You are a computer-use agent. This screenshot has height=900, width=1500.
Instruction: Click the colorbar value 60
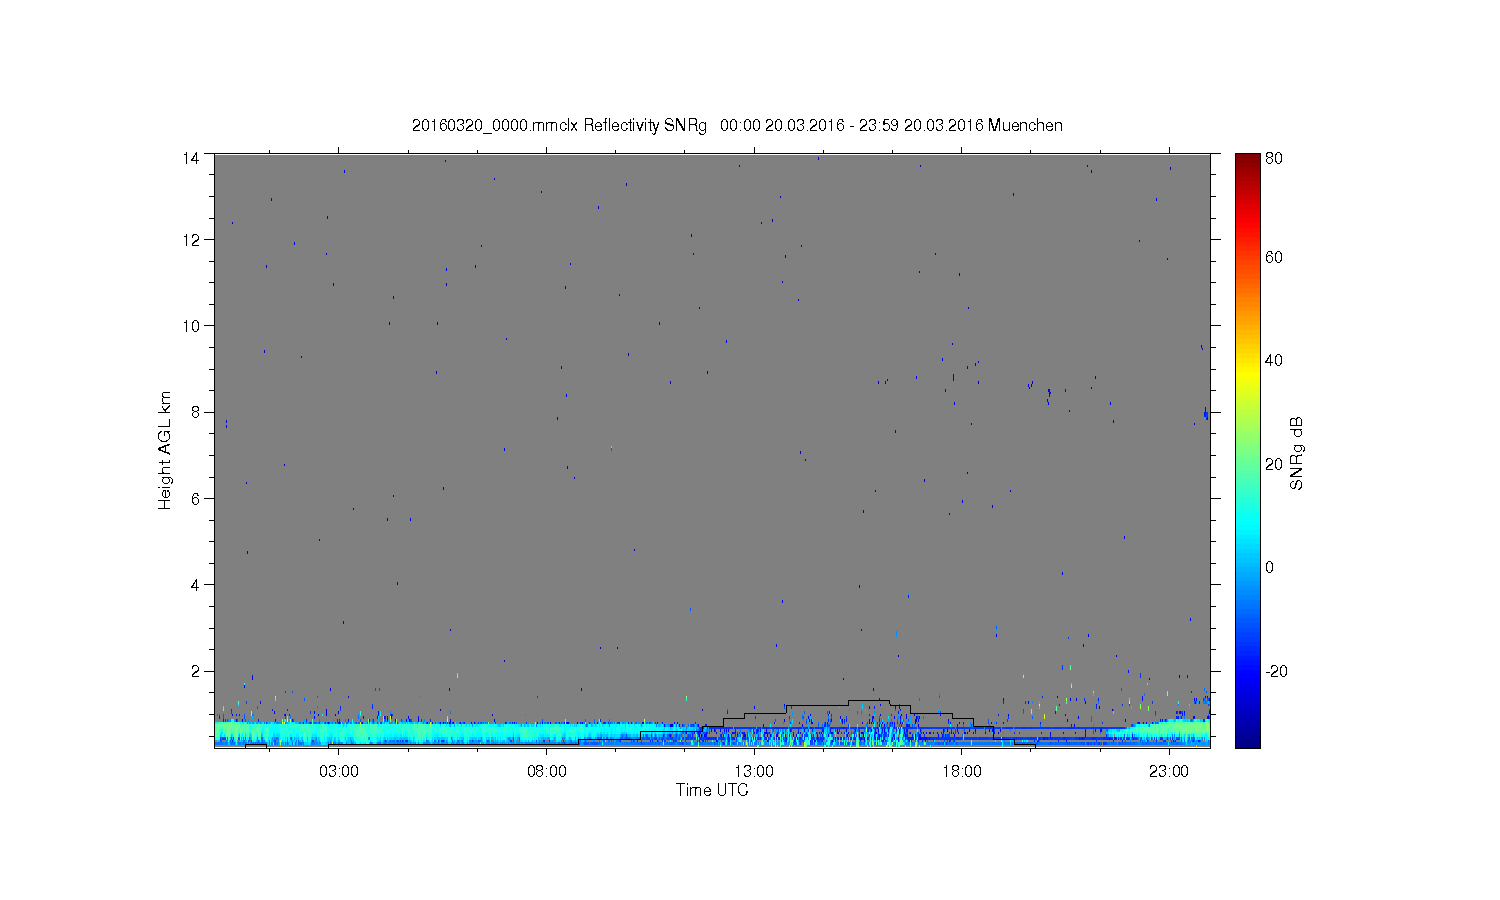[x=1274, y=258]
